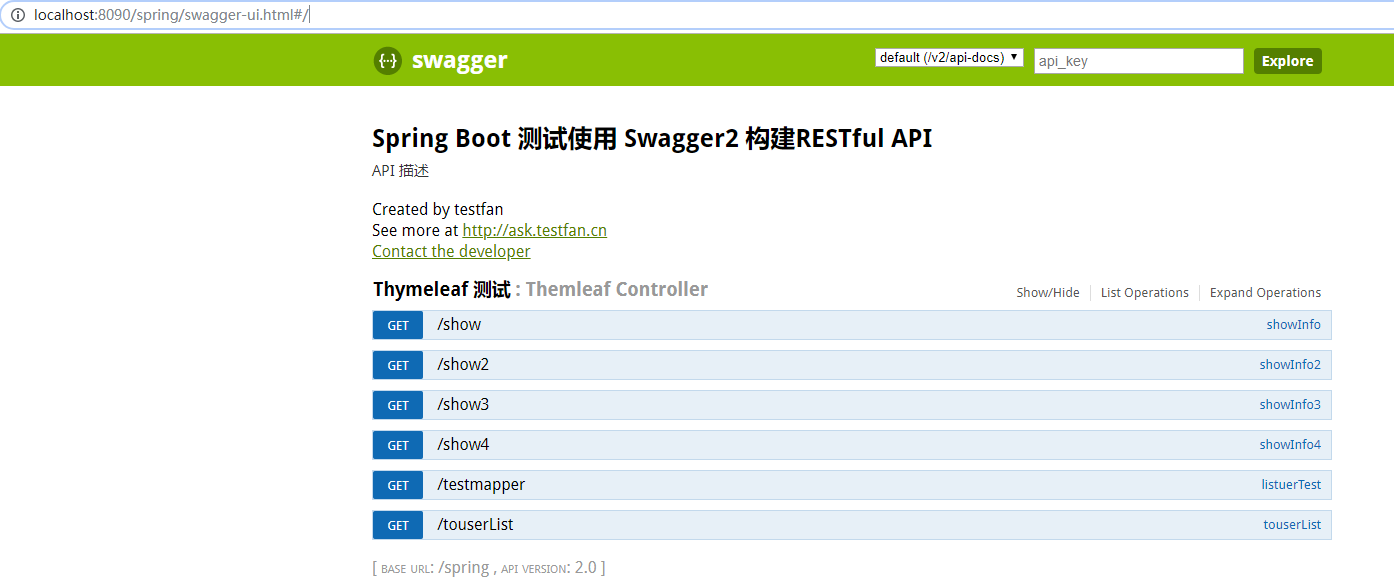This screenshot has height=585, width=1394.
Task: Expand the /show4 endpoint path
Action: (x=463, y=444)
